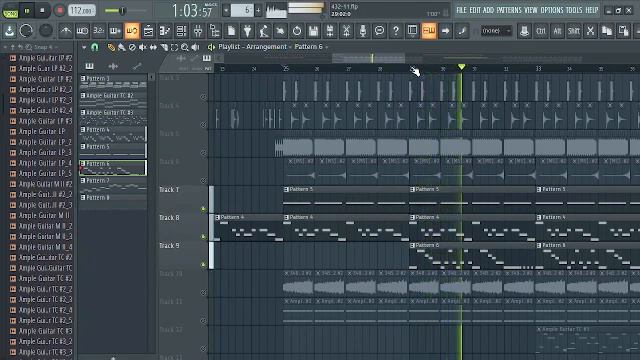The width and height of the screenshot is (640, 360).
Task: Open the OPTIONS menu
Action: (x=552, y=10)
